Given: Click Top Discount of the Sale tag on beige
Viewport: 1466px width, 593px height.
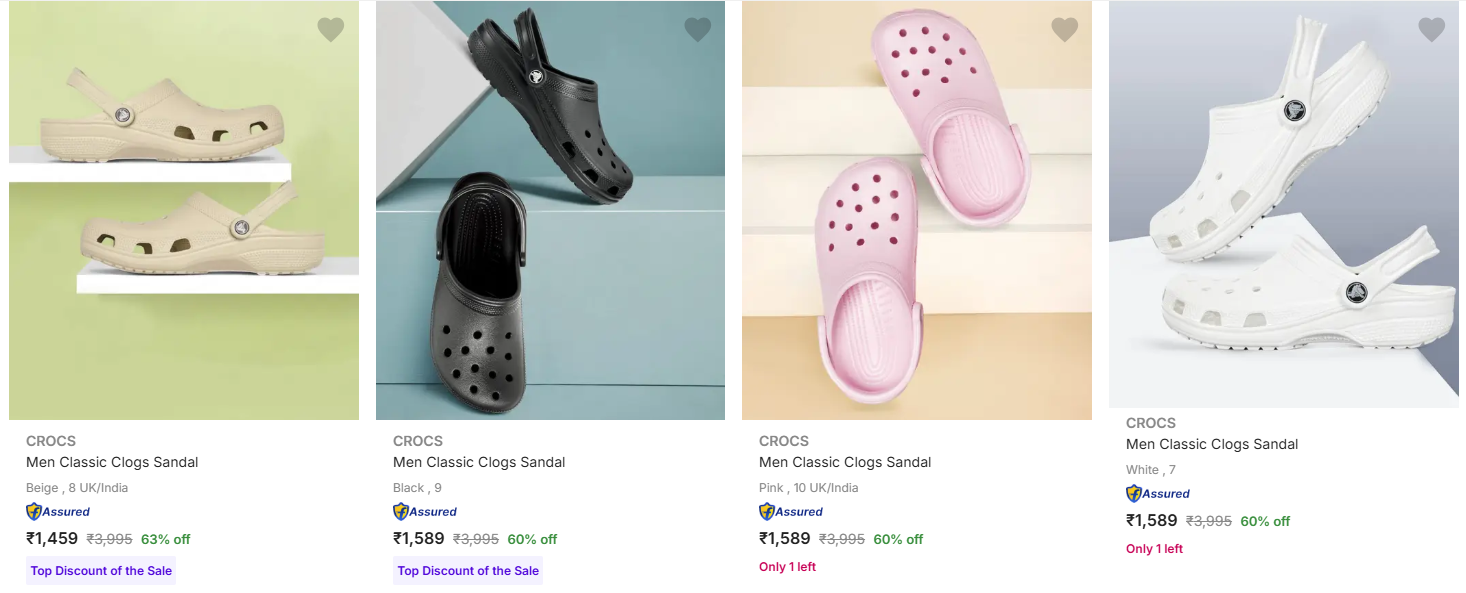Looking at the screenshot, I should (101, 571).
